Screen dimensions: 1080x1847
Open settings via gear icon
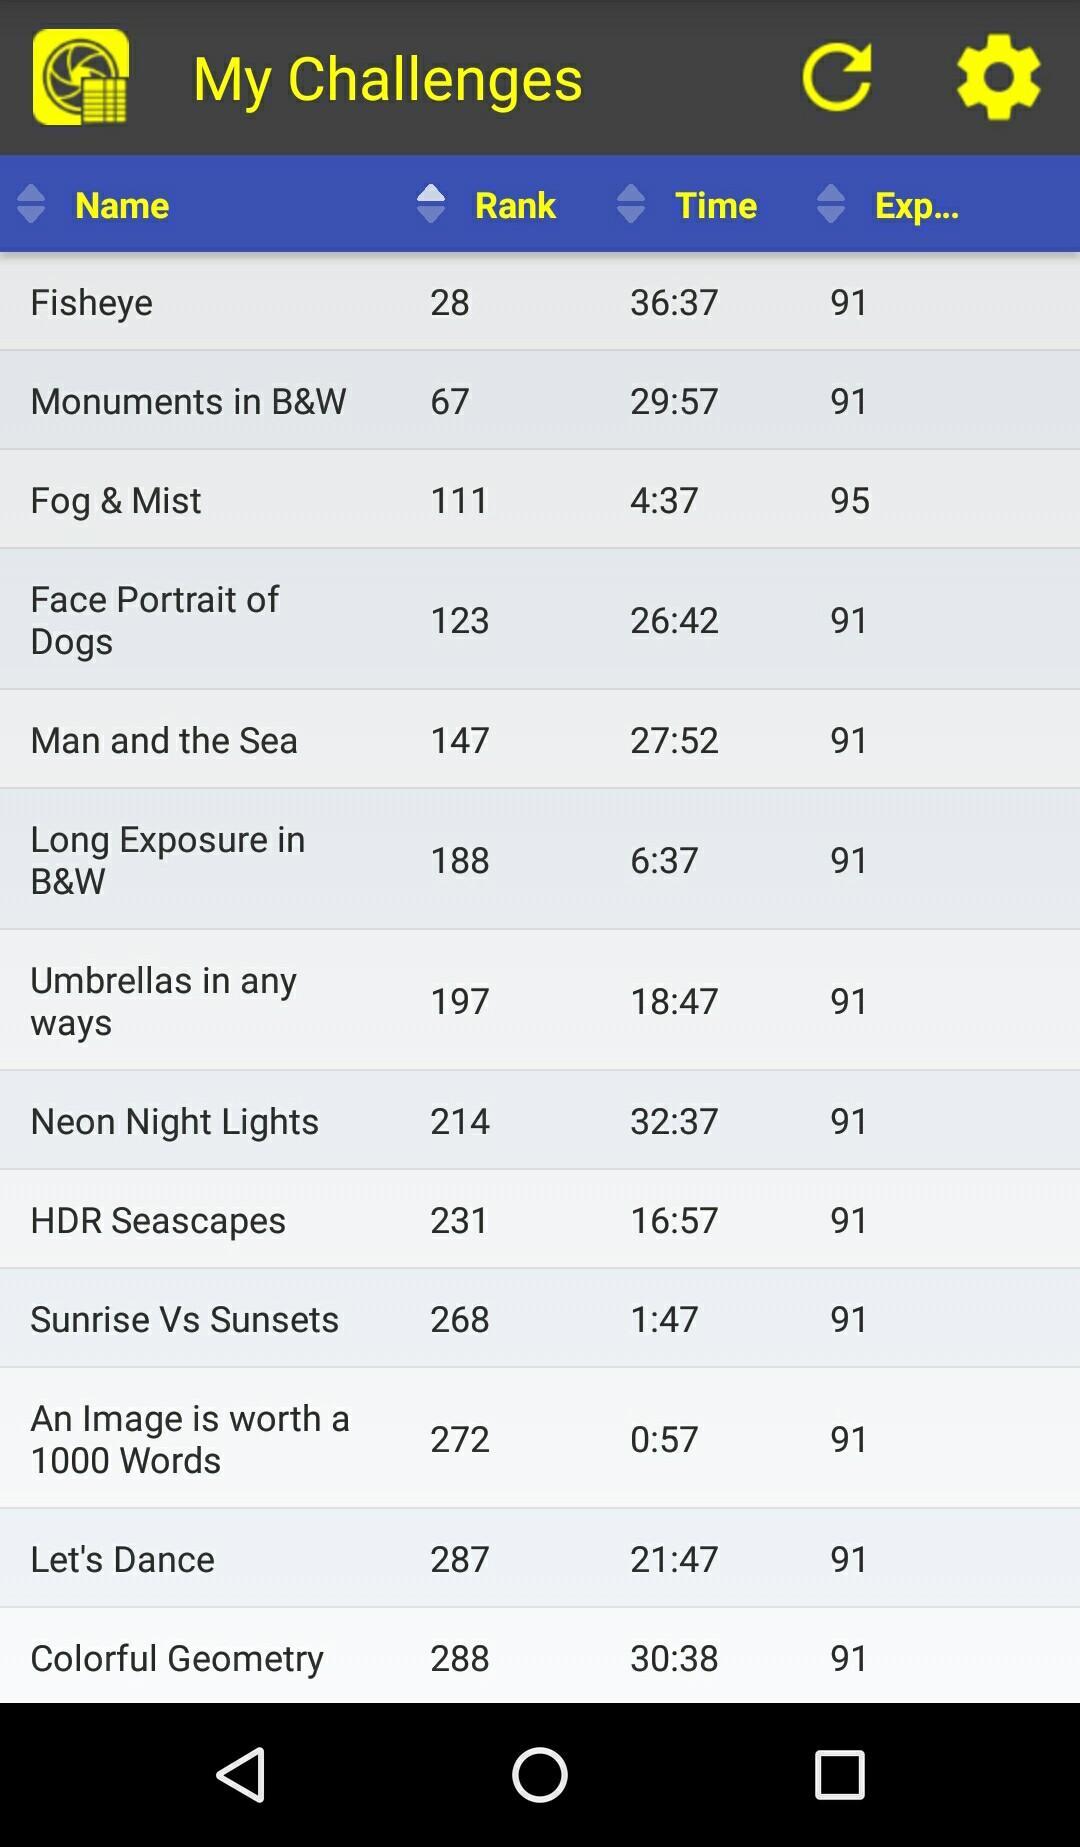click(x=998, y=77)
